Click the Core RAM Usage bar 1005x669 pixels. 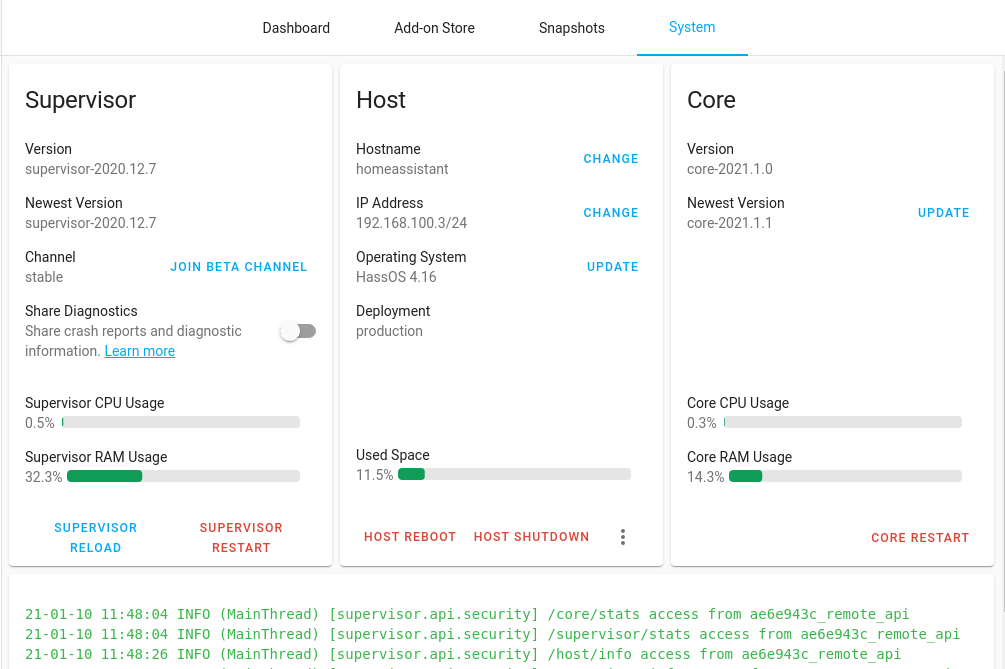pyautogui.click(x=845, y=476)
